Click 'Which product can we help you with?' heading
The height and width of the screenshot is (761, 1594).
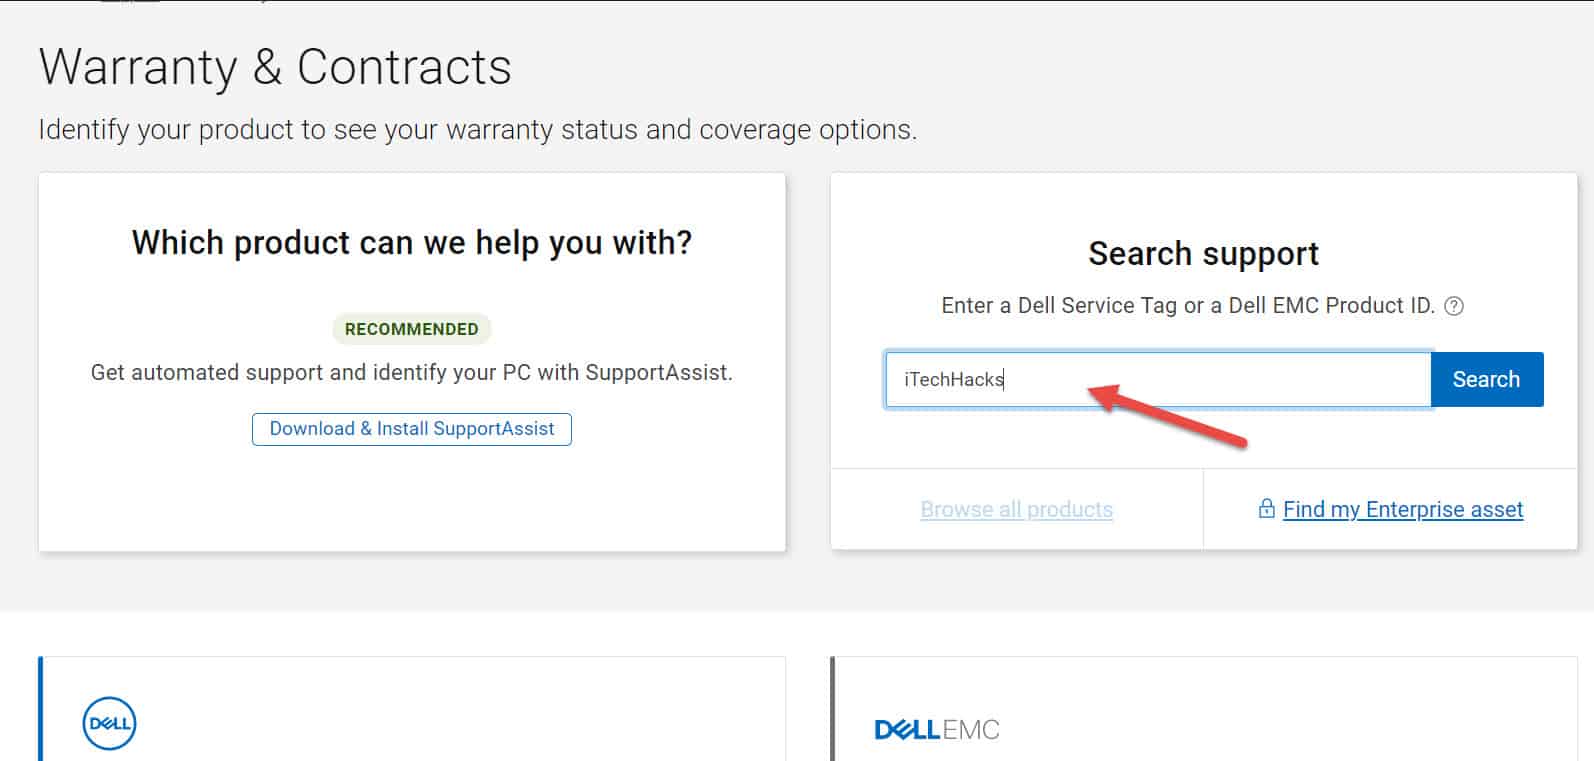412,243
